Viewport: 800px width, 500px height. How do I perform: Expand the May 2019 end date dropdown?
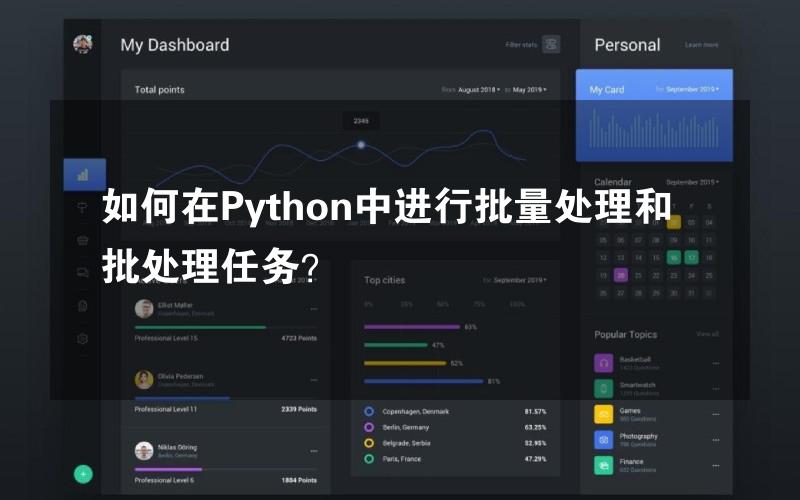(x=530, y=90)
